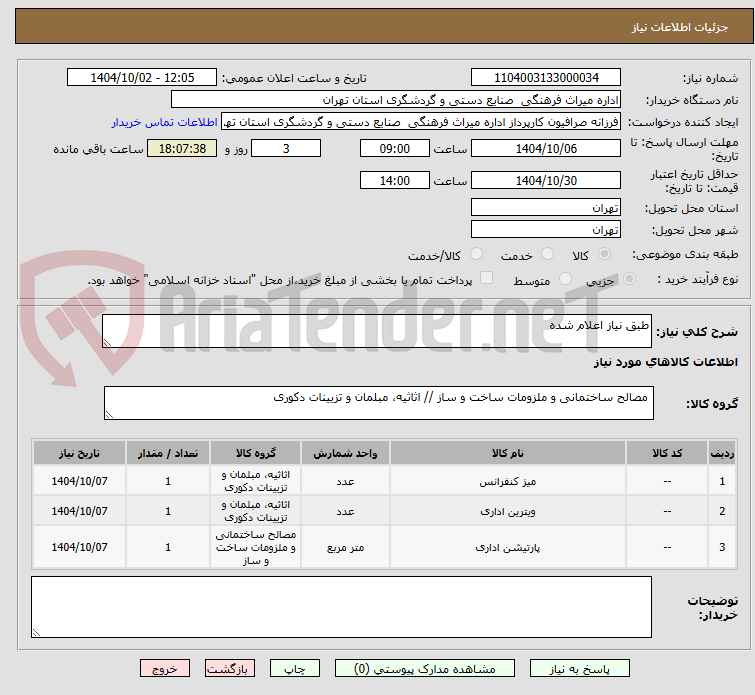Click the کد کالا column header
Screen dimensions: 755x695
click(667, 453)
